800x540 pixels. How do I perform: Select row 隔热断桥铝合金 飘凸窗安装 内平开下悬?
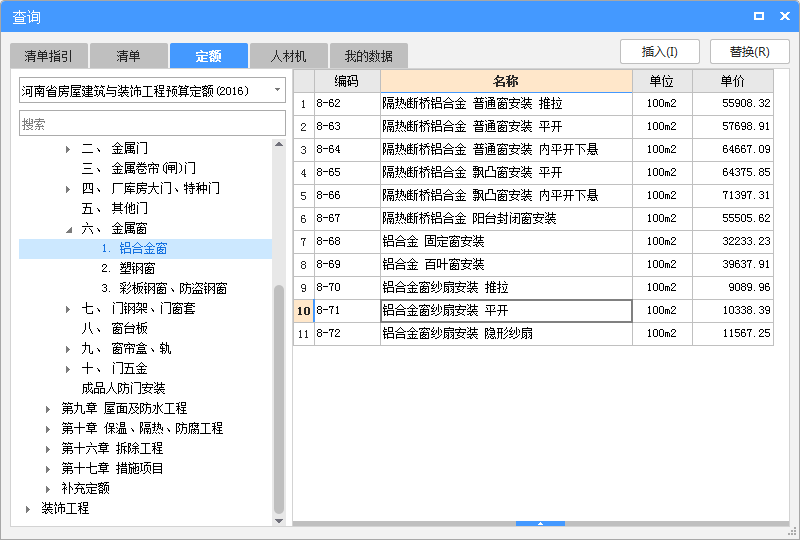[506, 195]
